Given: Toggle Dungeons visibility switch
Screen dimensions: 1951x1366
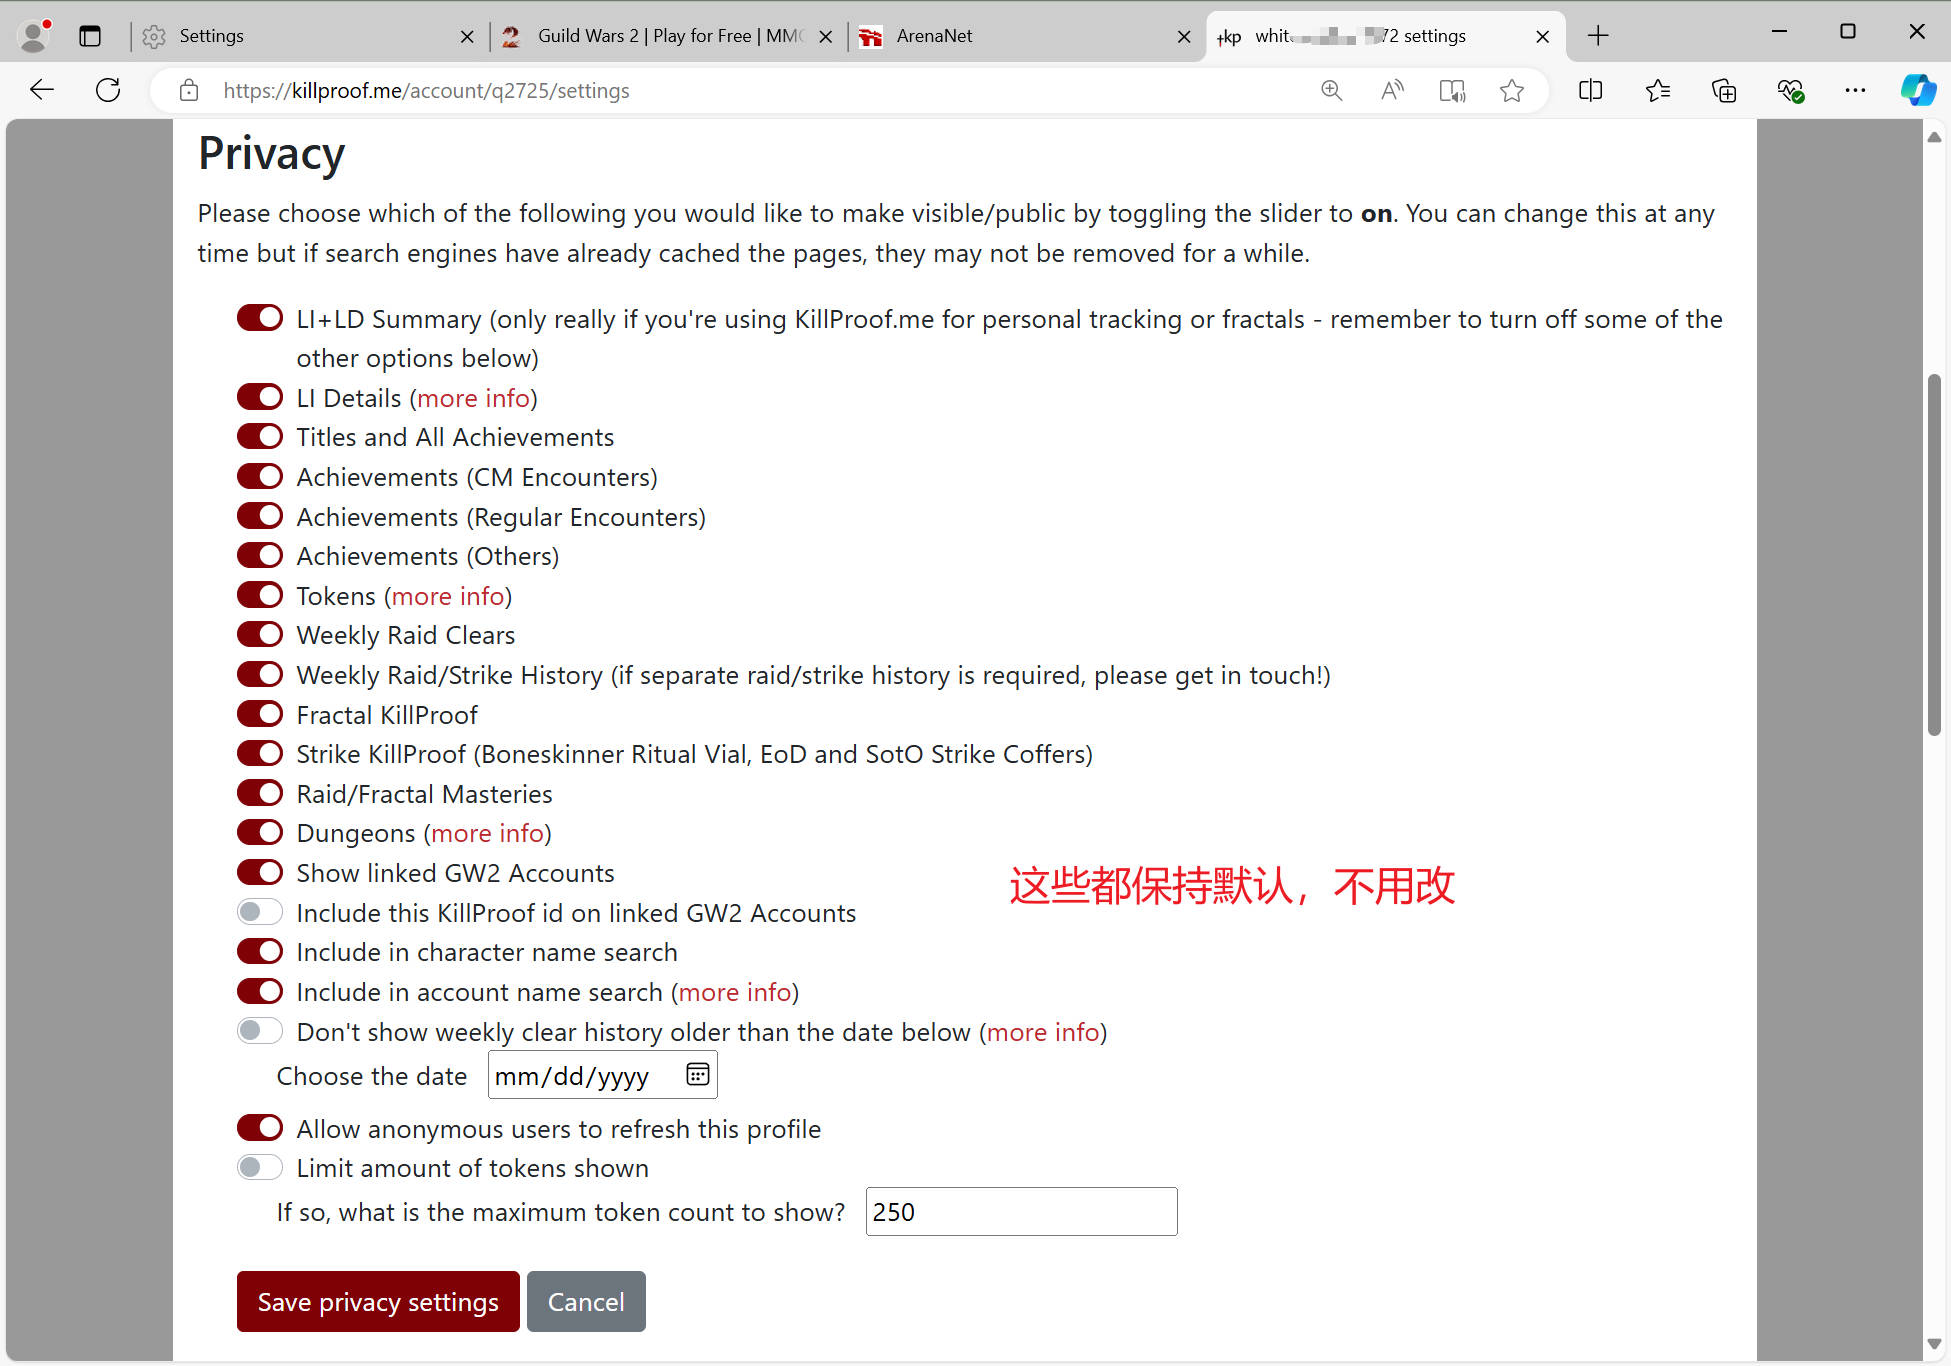Looking at the screenshot, I should pos(260,832).
